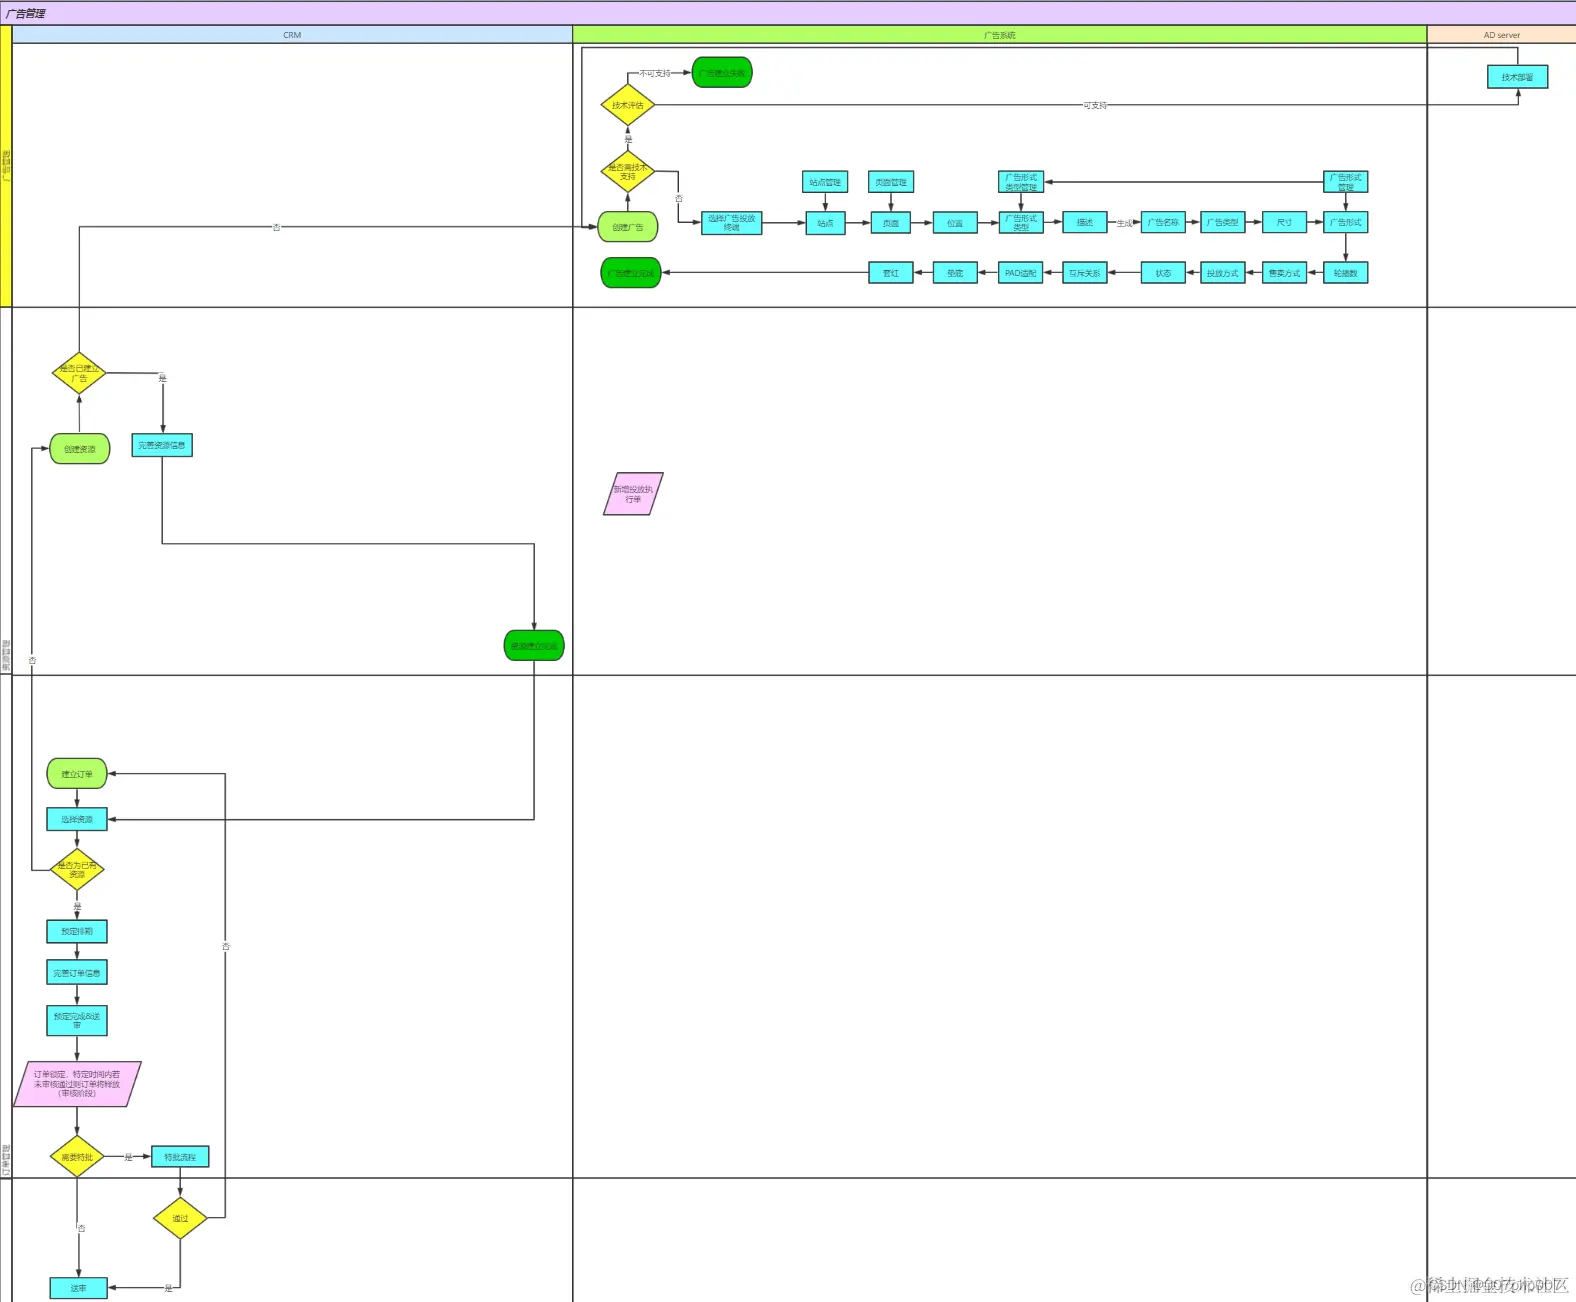Select the 描述 process box
The height and width of the screenshot is (1302, 1576).
1085,223
